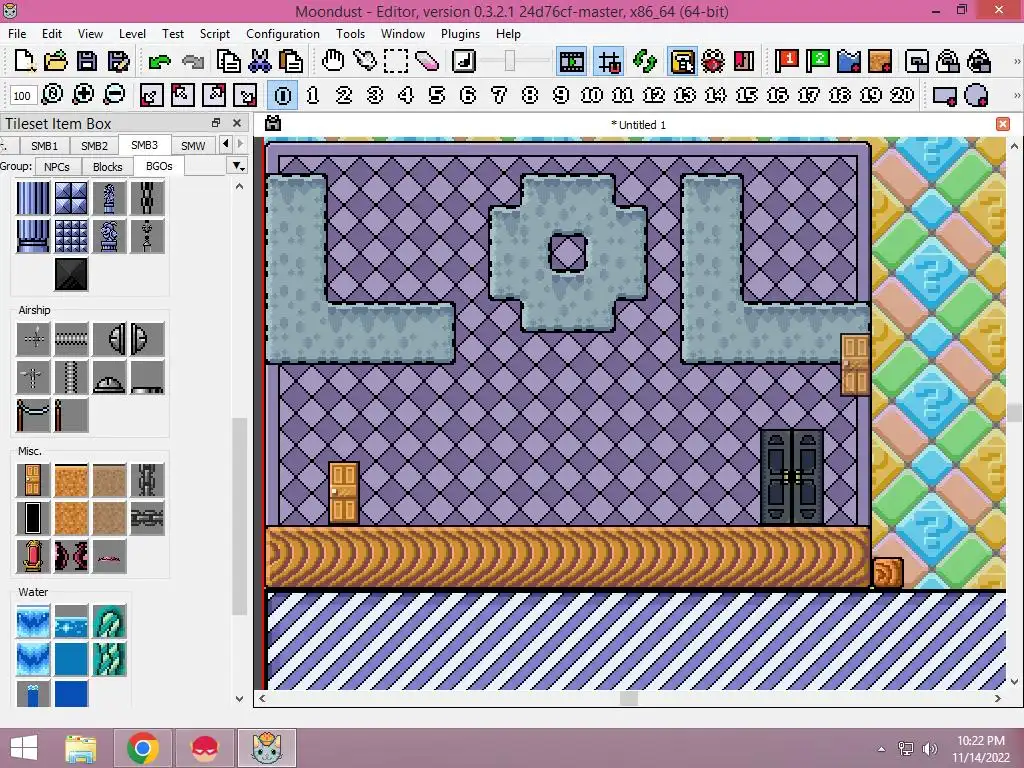Float the Tileset Item Box panel
The width and height of the screenshot is (1024, 768).
(x=216, y=123)
